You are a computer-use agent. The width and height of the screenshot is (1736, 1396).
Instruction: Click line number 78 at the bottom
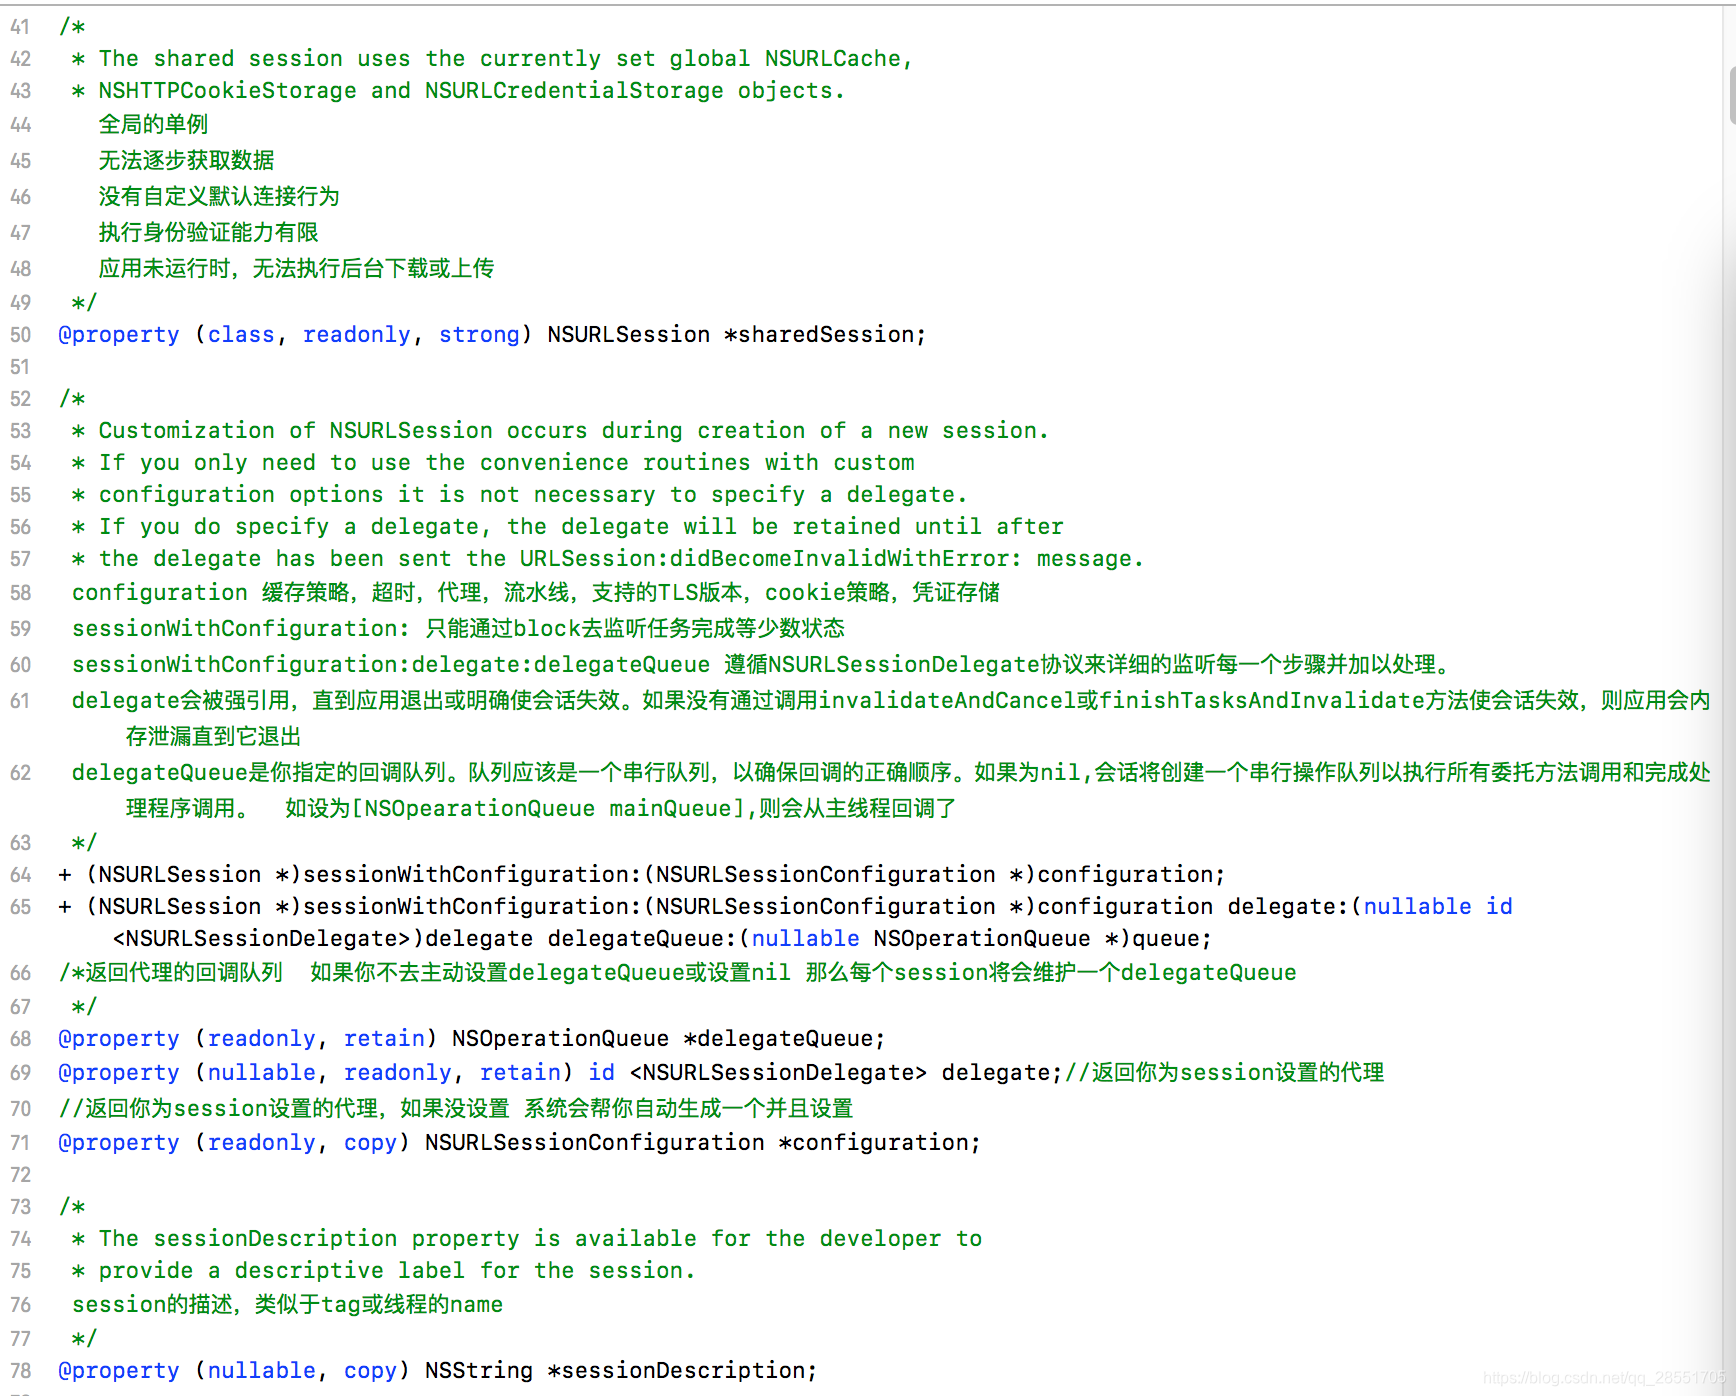pyautogui.click(x=20, y=1370)
